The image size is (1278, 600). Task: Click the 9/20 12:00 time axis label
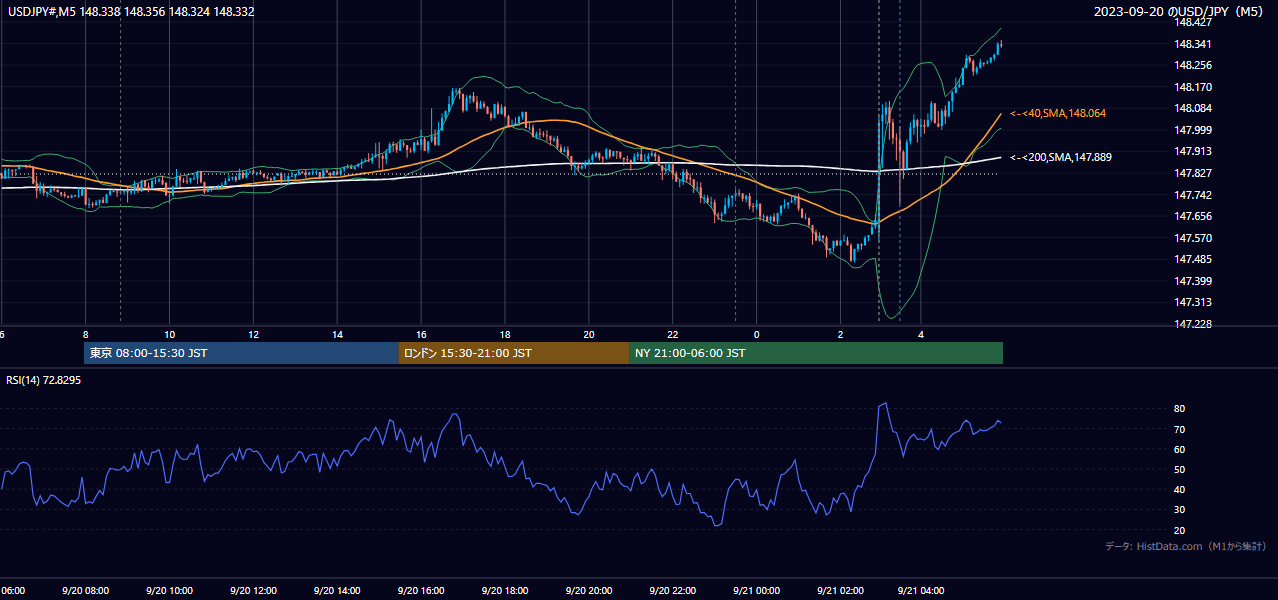point(253,590)
